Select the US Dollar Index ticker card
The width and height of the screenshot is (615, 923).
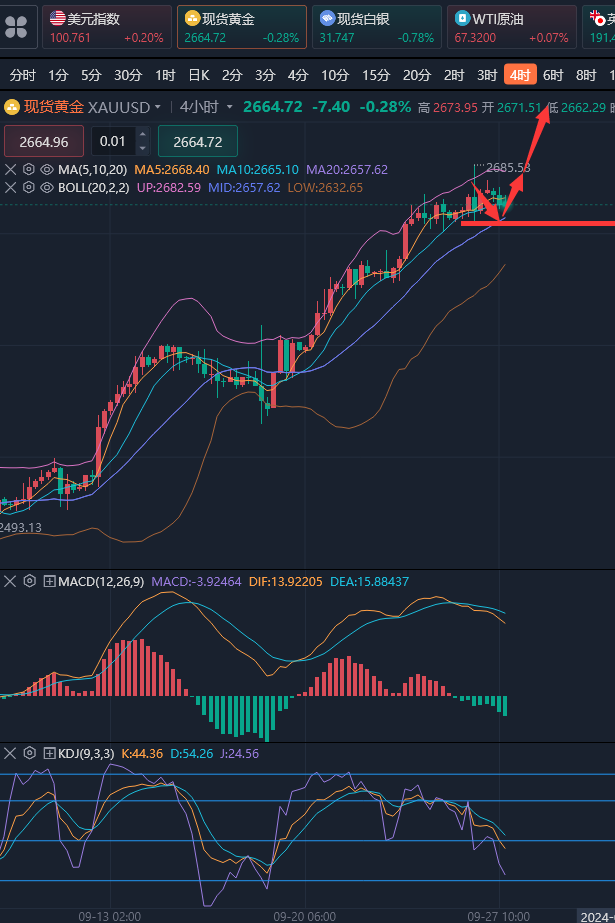(107, 27)
